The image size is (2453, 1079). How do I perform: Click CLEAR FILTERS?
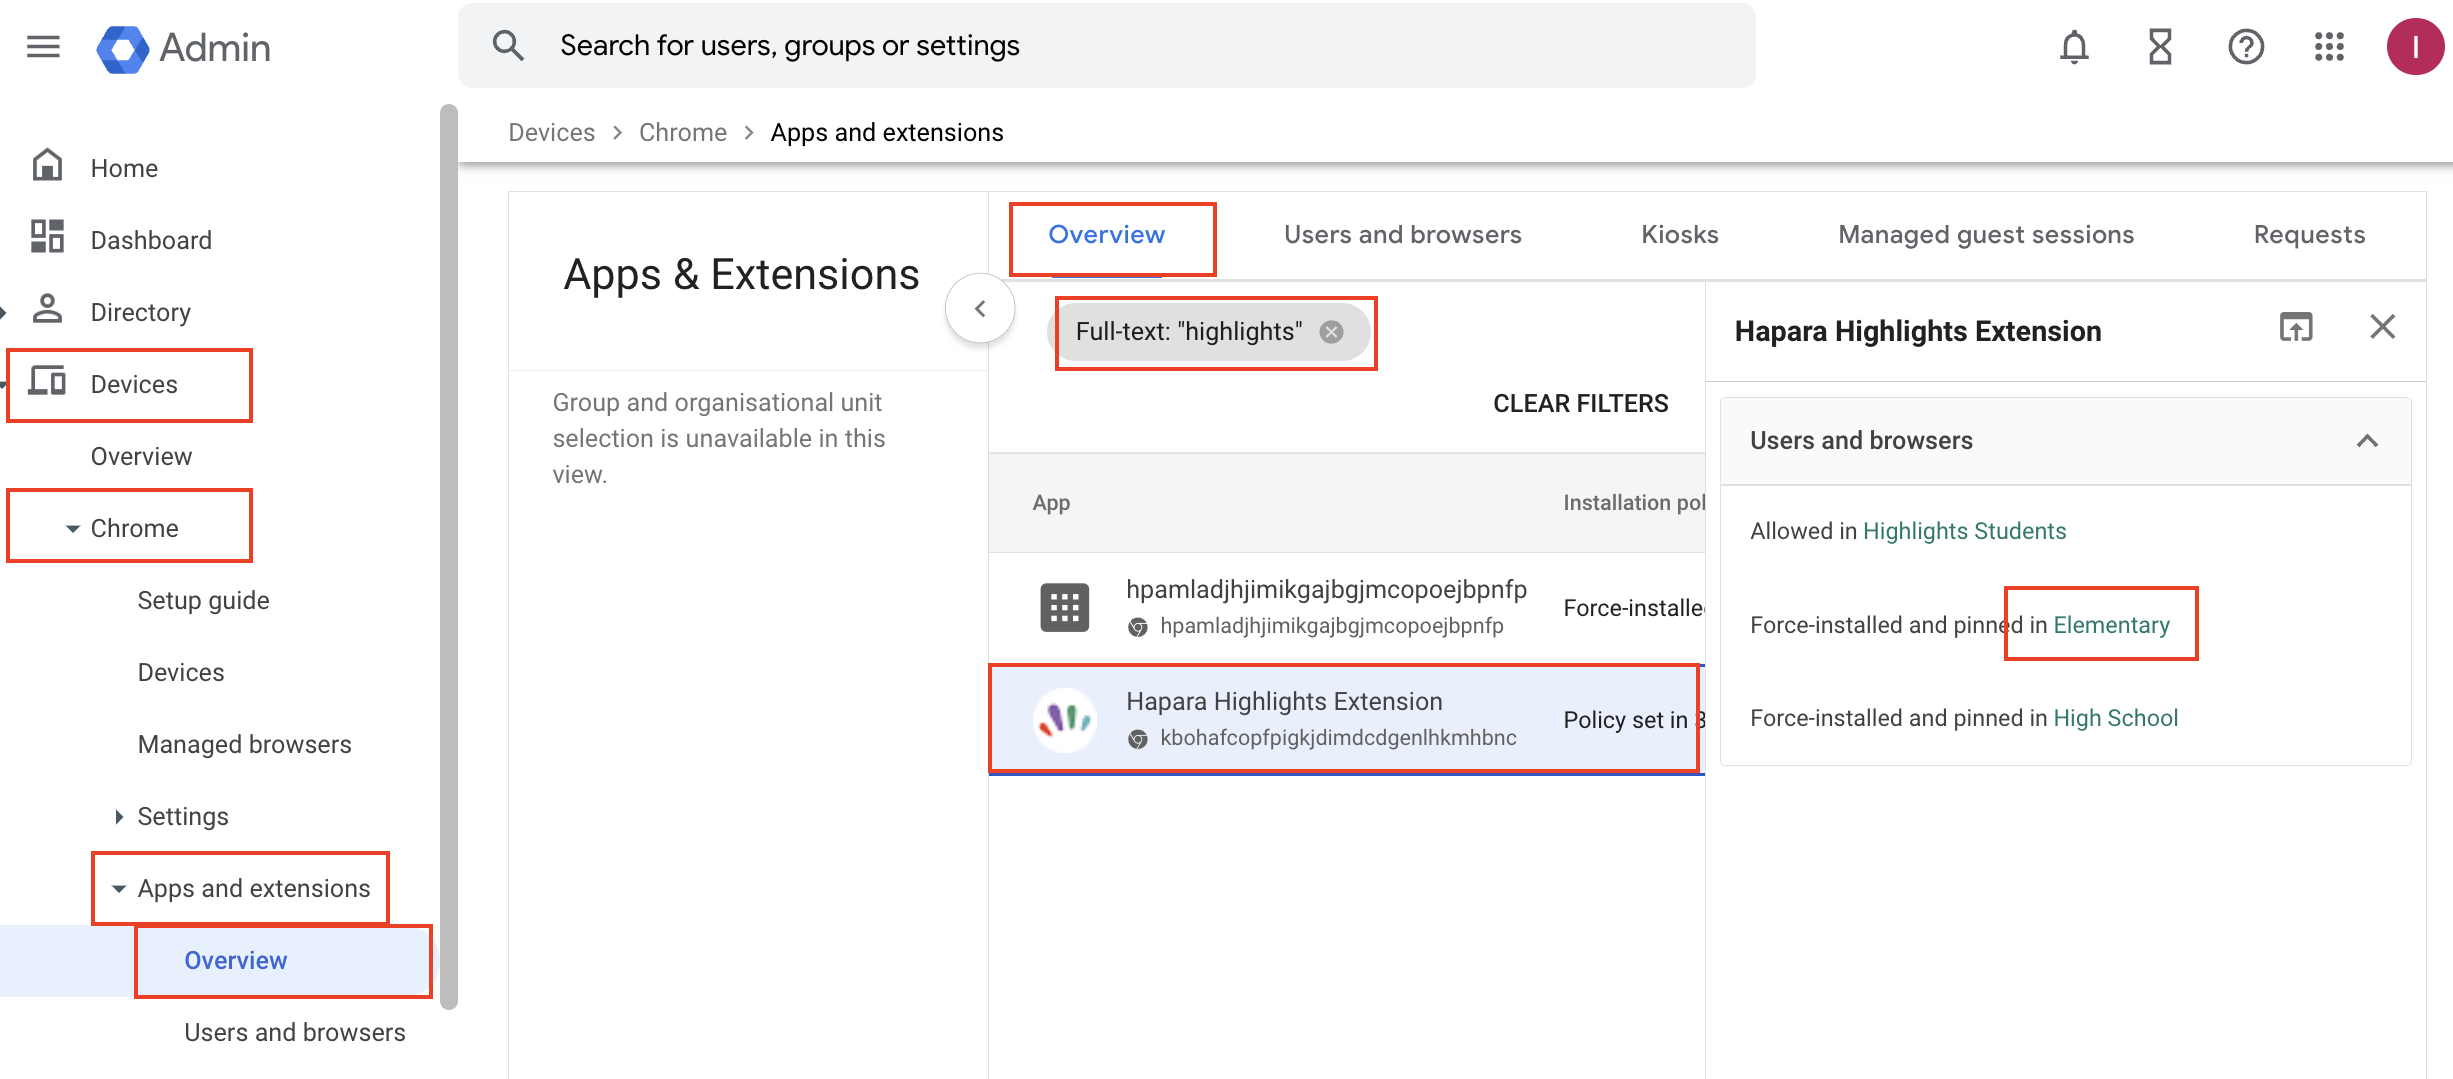[1580, 403]
